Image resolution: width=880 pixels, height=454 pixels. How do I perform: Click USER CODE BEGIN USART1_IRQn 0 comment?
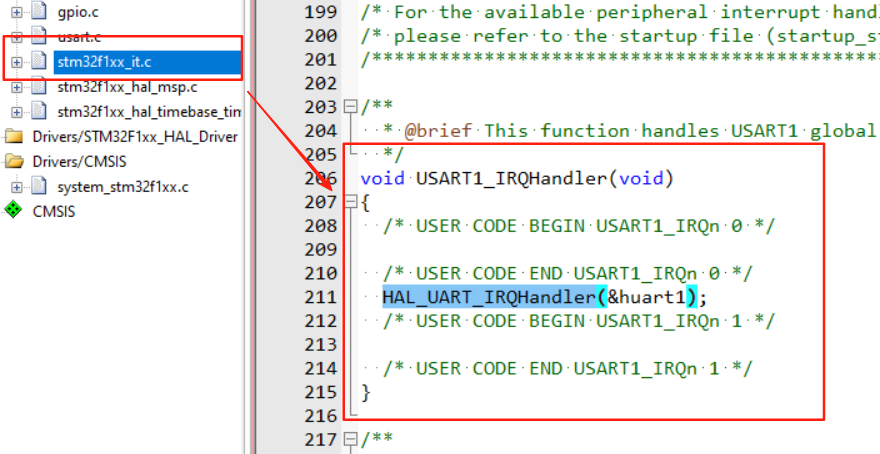(x=579, y=226)
